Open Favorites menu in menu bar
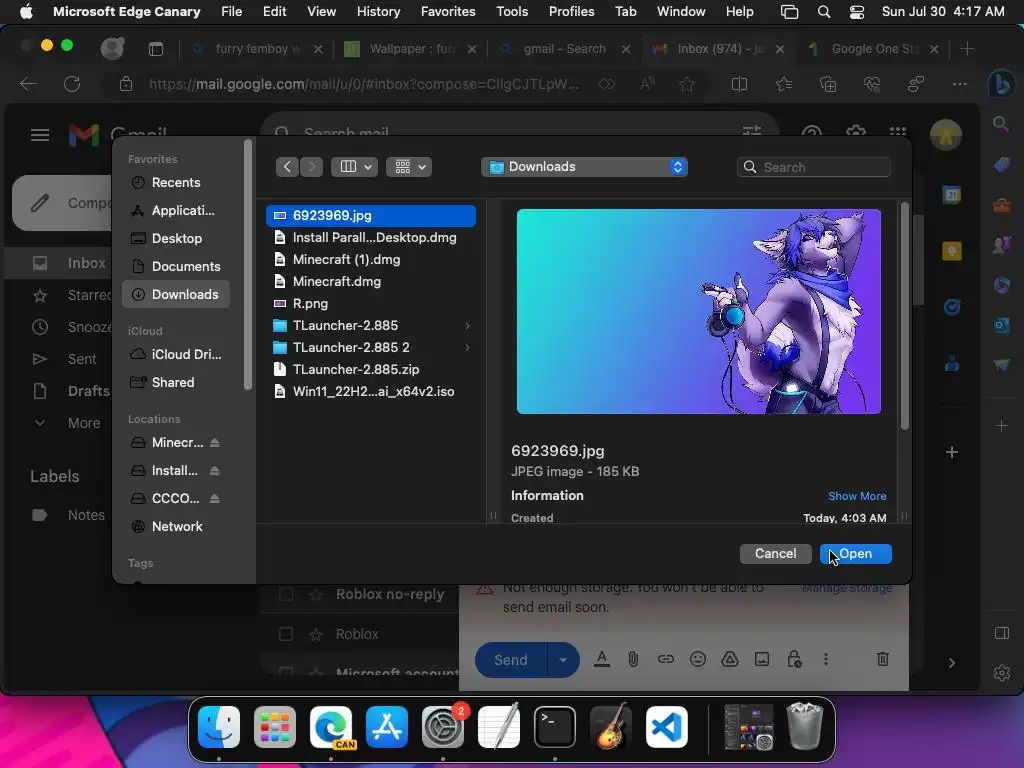This screenshot has height=768, width=1024. (x=448, y=12)
